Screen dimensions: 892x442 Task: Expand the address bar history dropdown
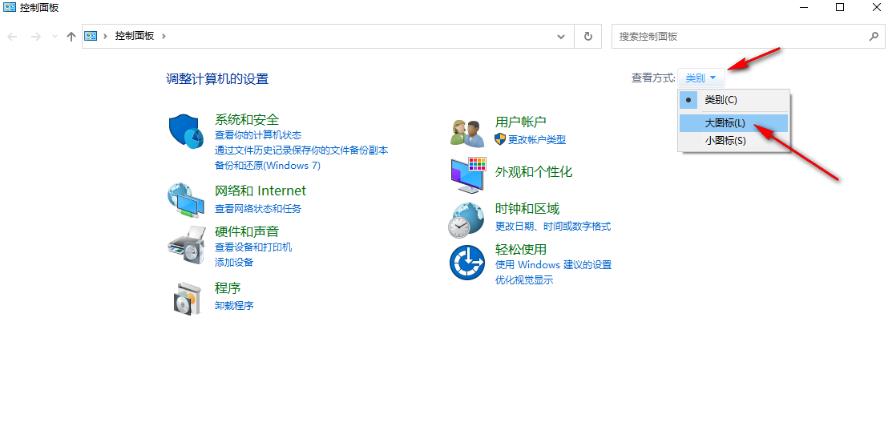[x=561, y=36]
